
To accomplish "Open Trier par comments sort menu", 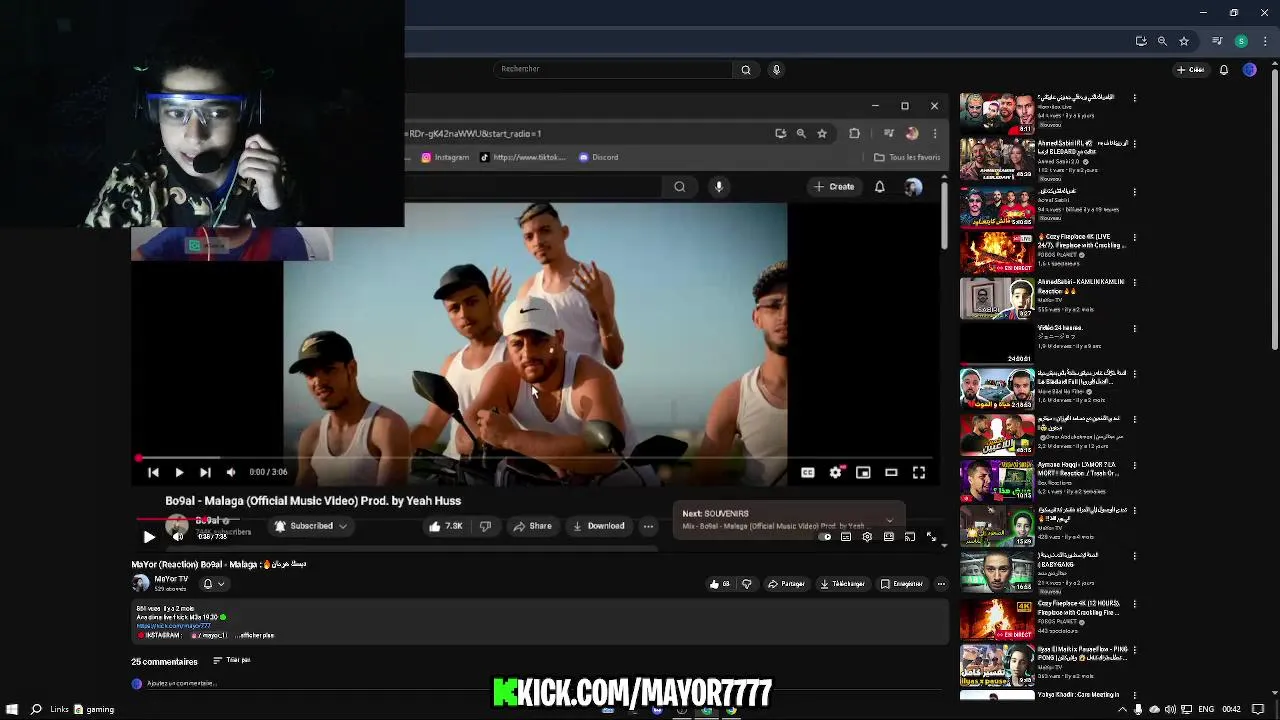I will tap(232, 660).
